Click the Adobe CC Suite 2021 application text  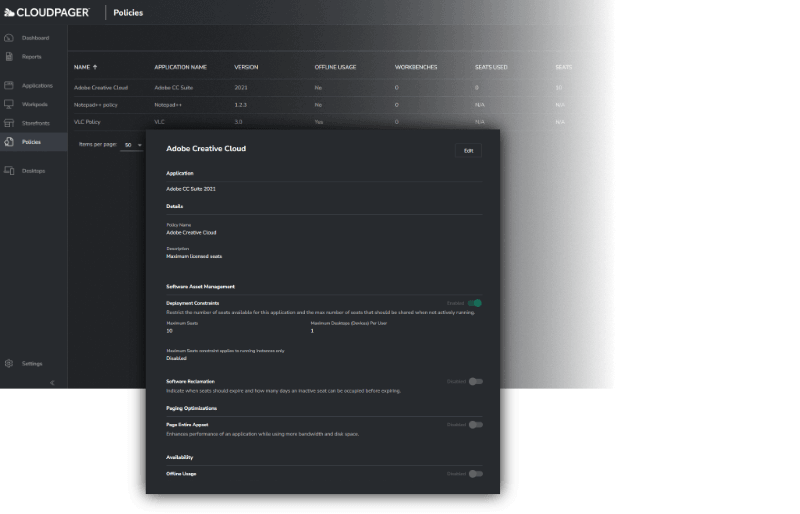point(191,188)
